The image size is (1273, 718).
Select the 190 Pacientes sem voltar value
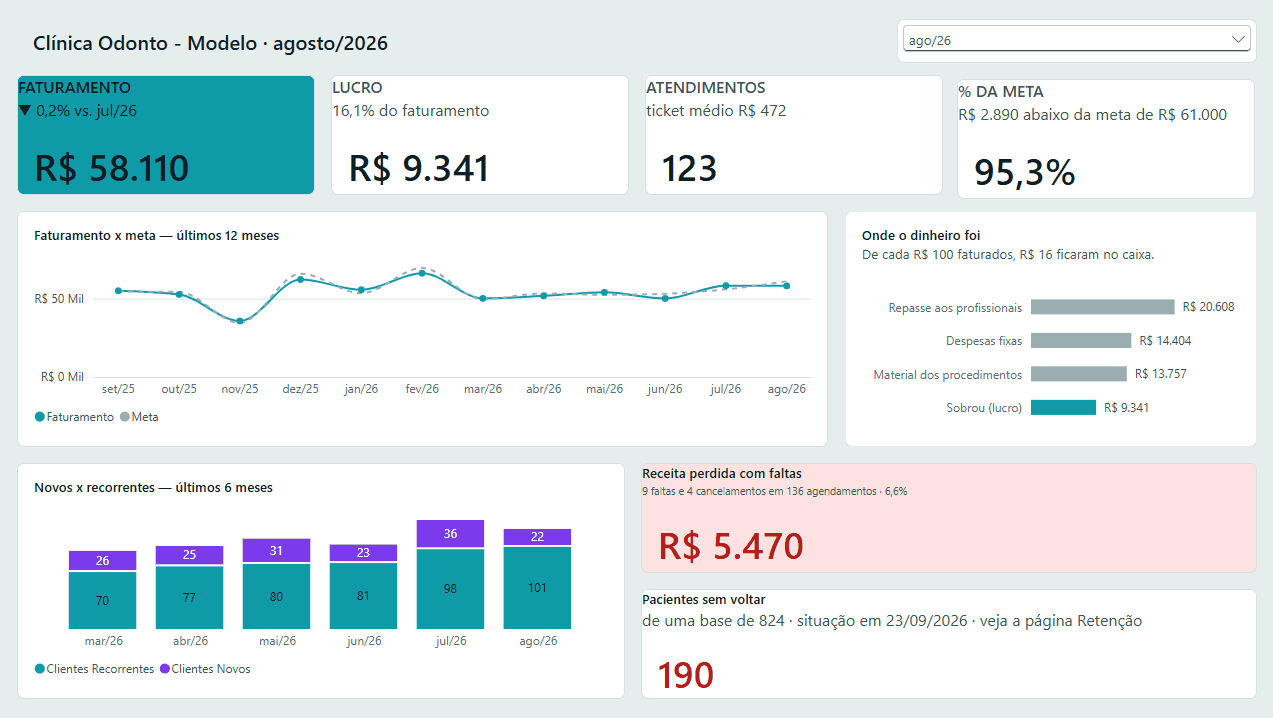click(x=685, y=676)
